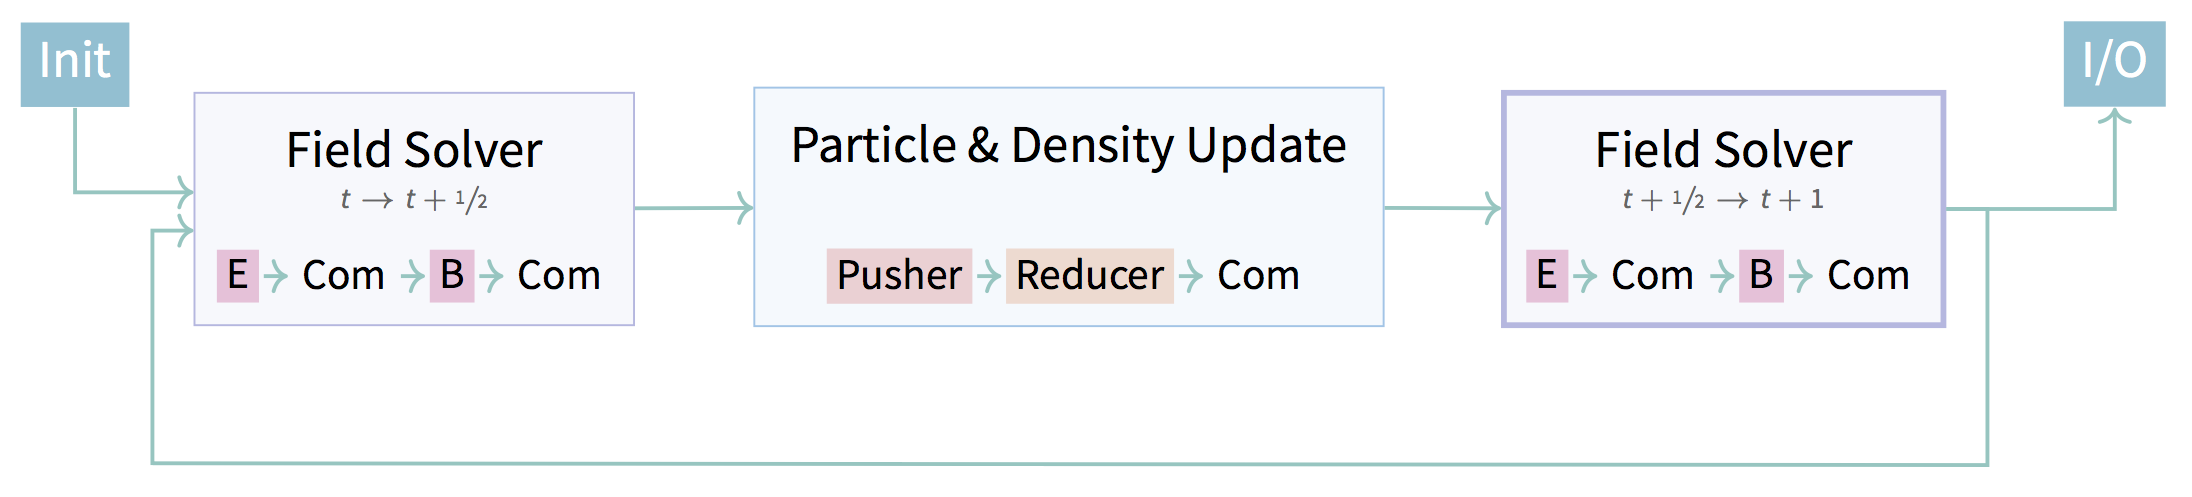Click the t + 1/2 → t + 1 label
2192x497 pixels.
coord(1723,200)
